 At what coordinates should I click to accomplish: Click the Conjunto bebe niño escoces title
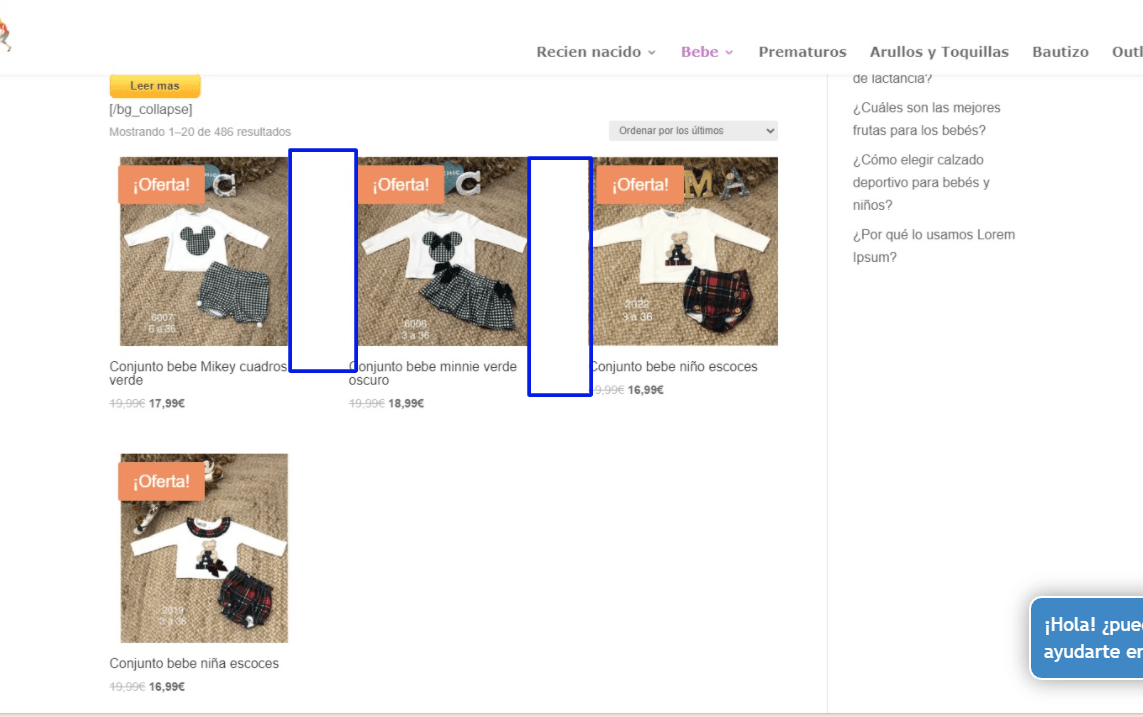(674, 367)
